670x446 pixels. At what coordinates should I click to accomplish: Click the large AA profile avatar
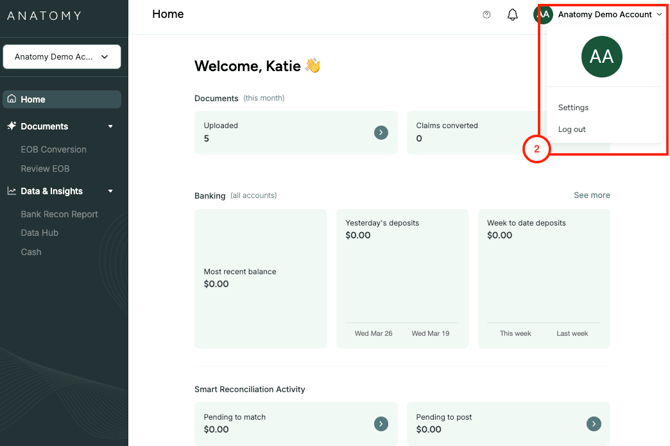pyautogui.click(x=601, y=57)
